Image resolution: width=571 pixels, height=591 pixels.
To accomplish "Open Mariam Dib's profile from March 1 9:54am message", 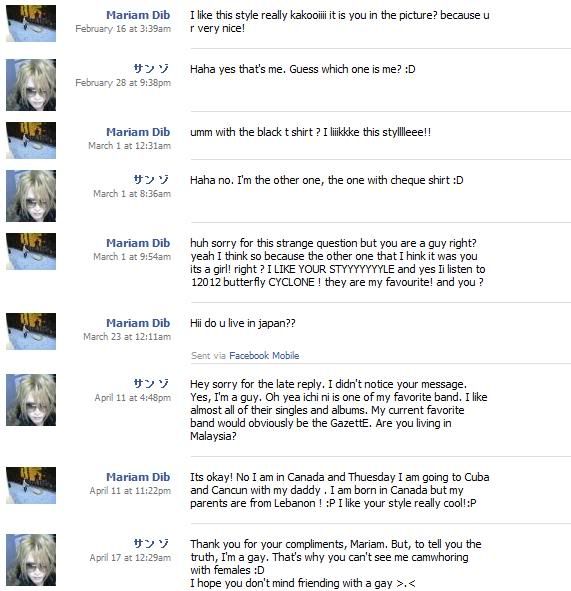I will [138, 243].
